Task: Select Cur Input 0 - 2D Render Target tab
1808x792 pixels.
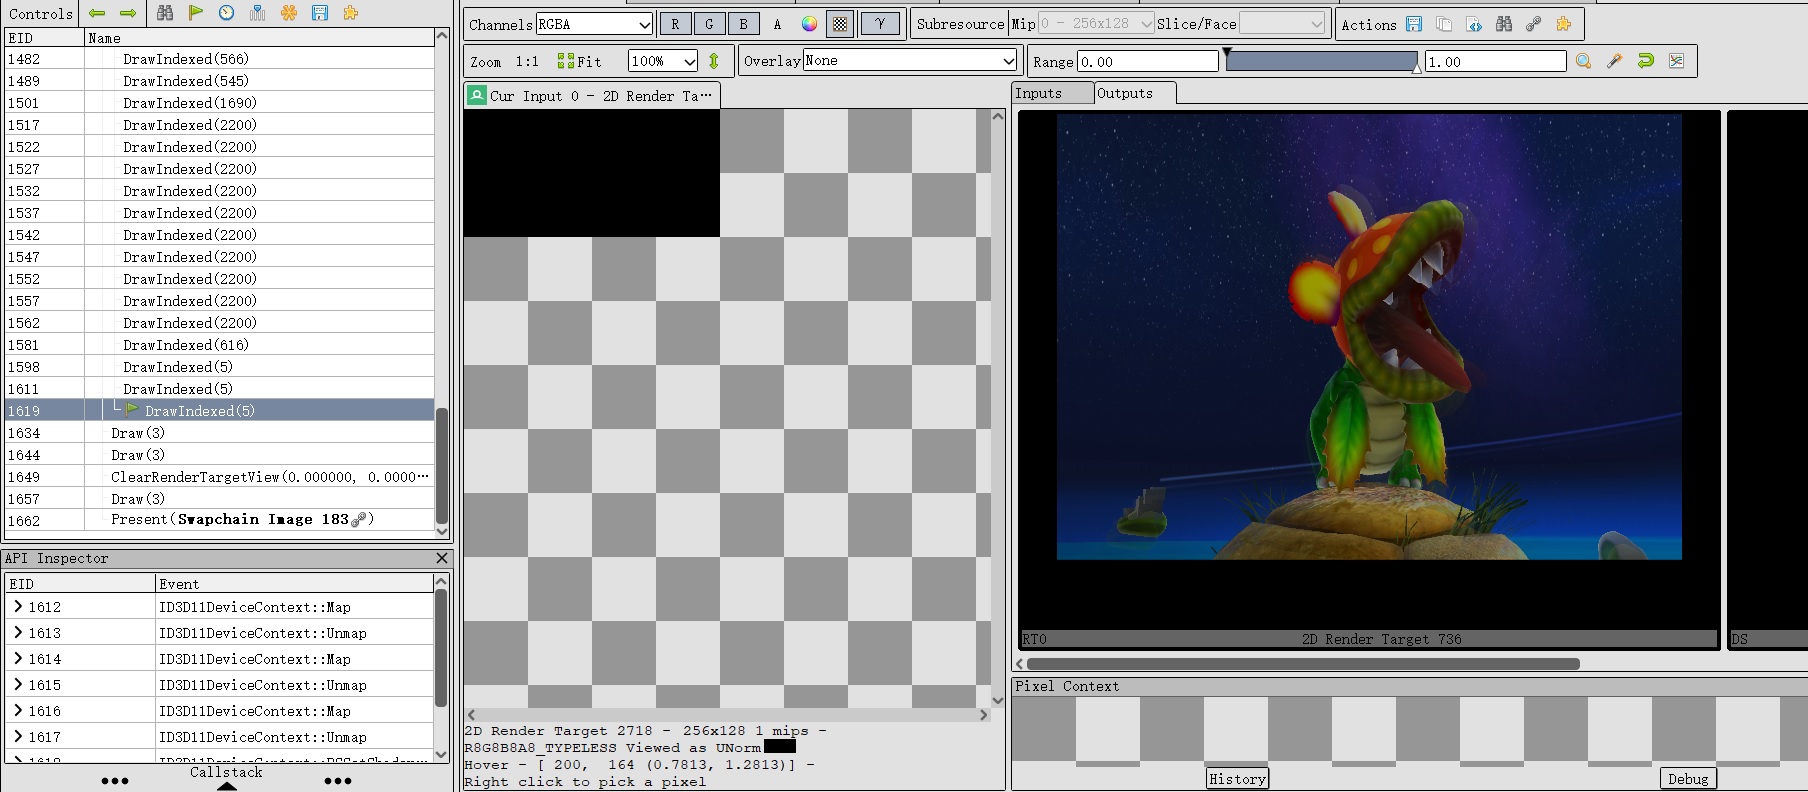Action: tap(592, 96)
